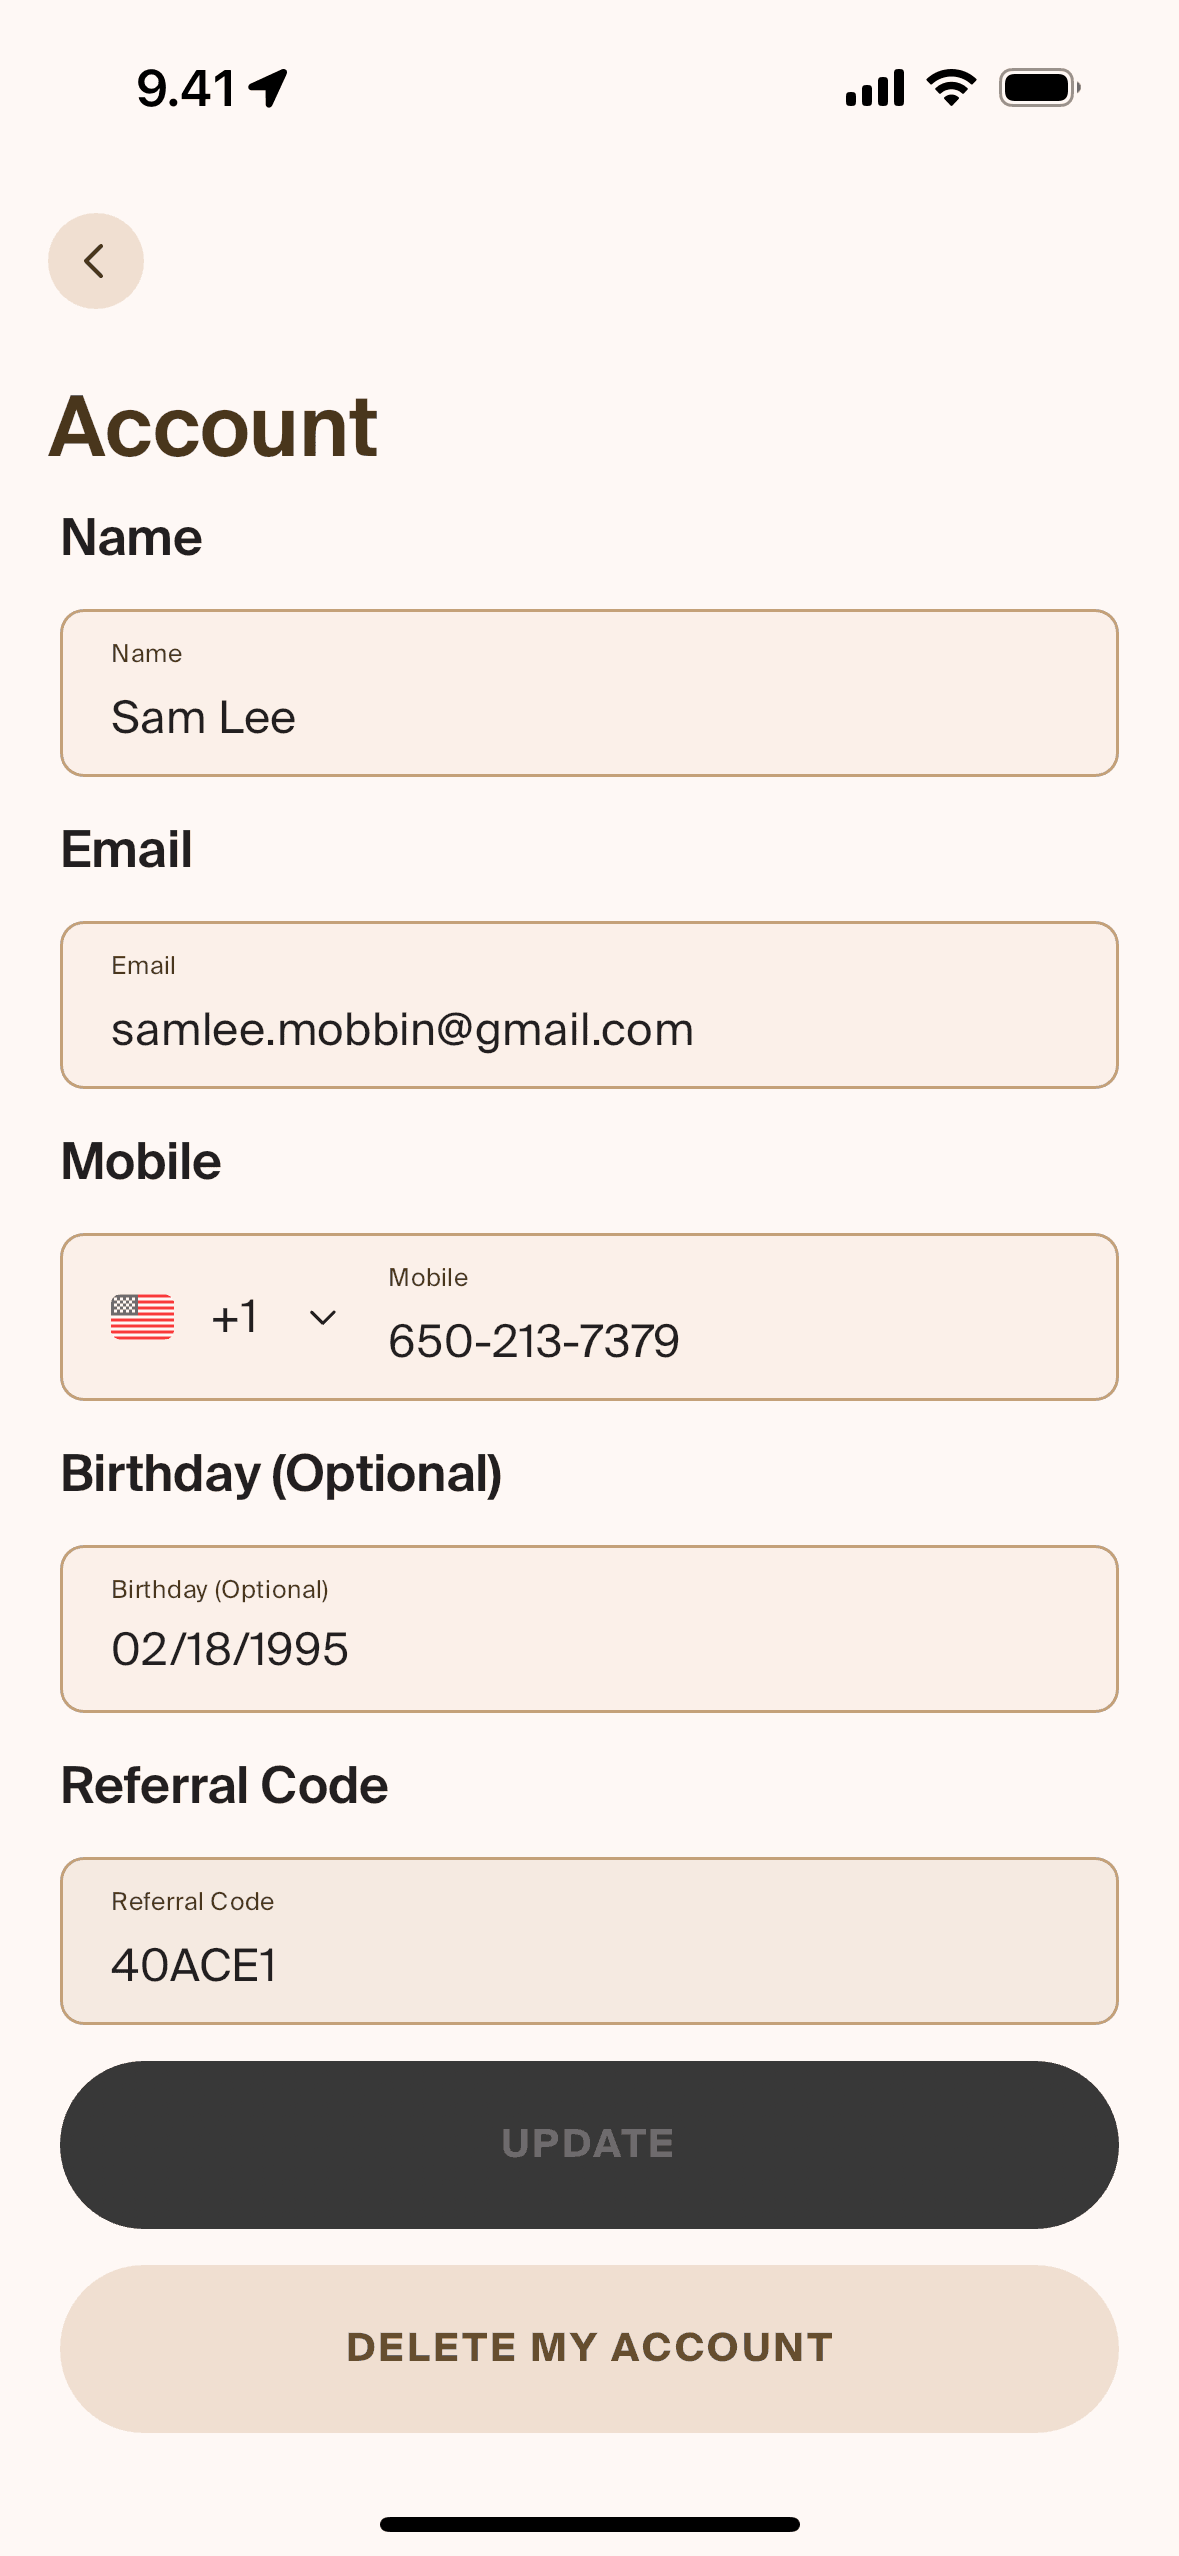Viewport: 1179px width, 2556px height.
Task: Tap the battery indicator icon
Action: pyautogui.click(x=1039, y=88)
